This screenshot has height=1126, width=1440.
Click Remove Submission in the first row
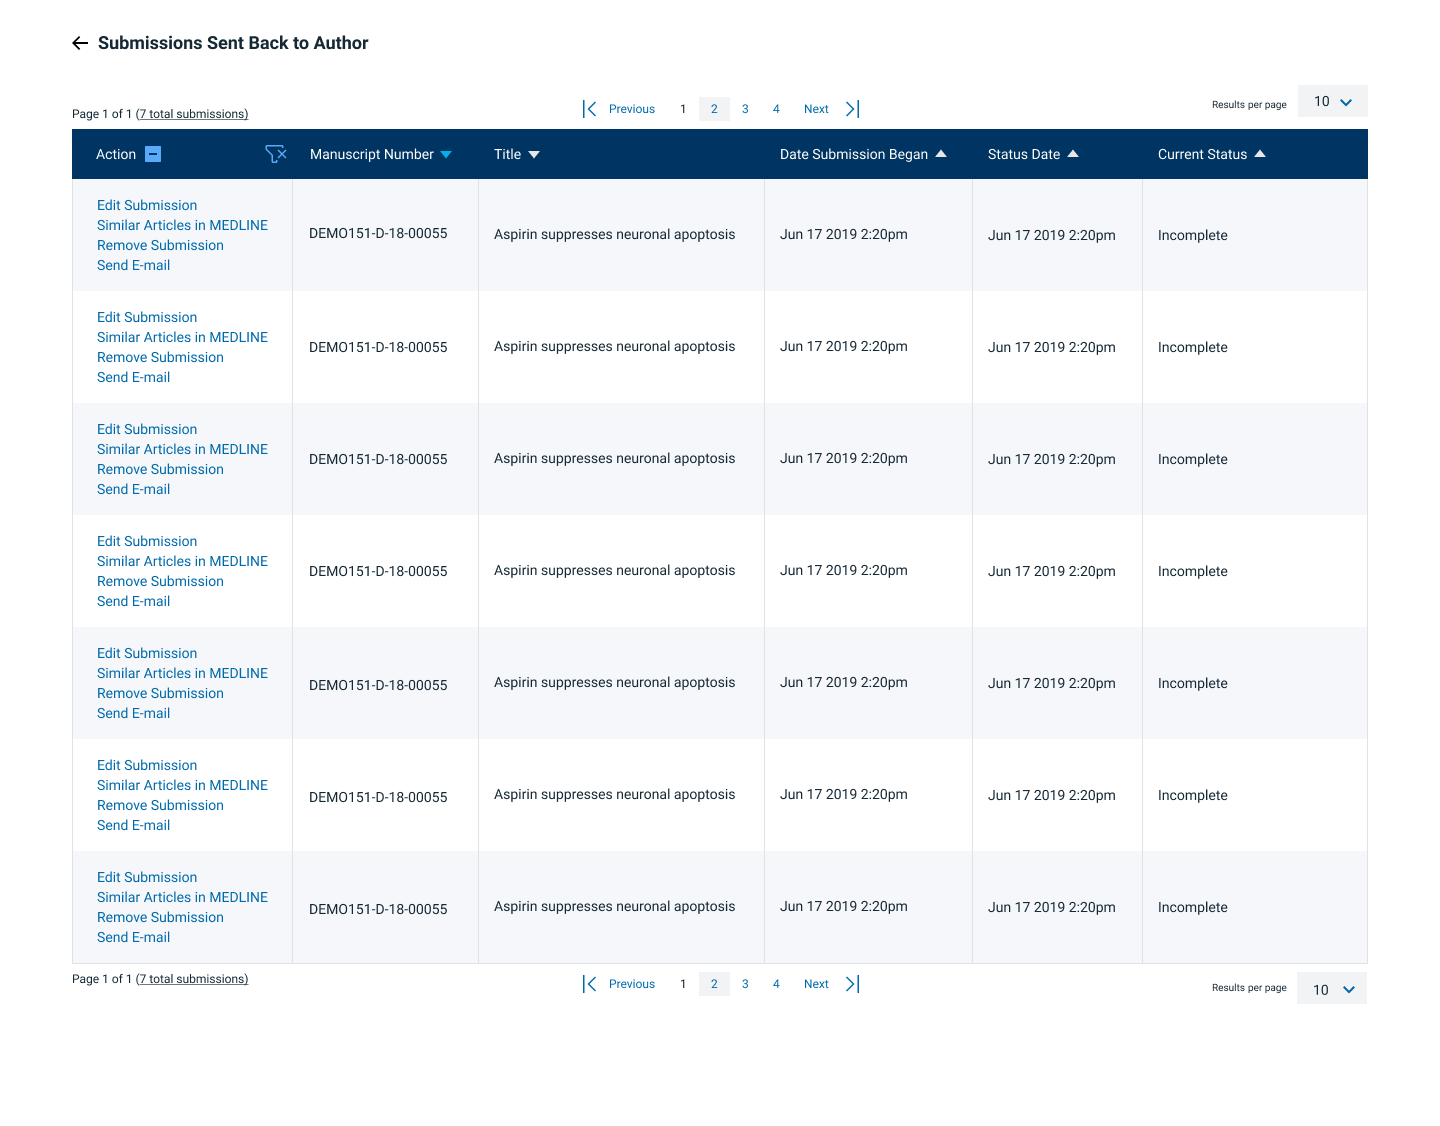pos(160,245)
